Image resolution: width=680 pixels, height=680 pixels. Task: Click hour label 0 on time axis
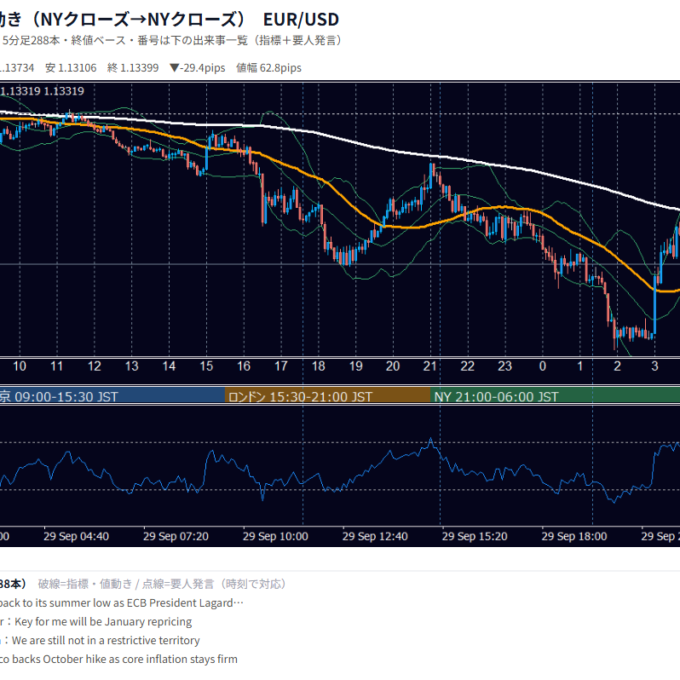(543, 366)
